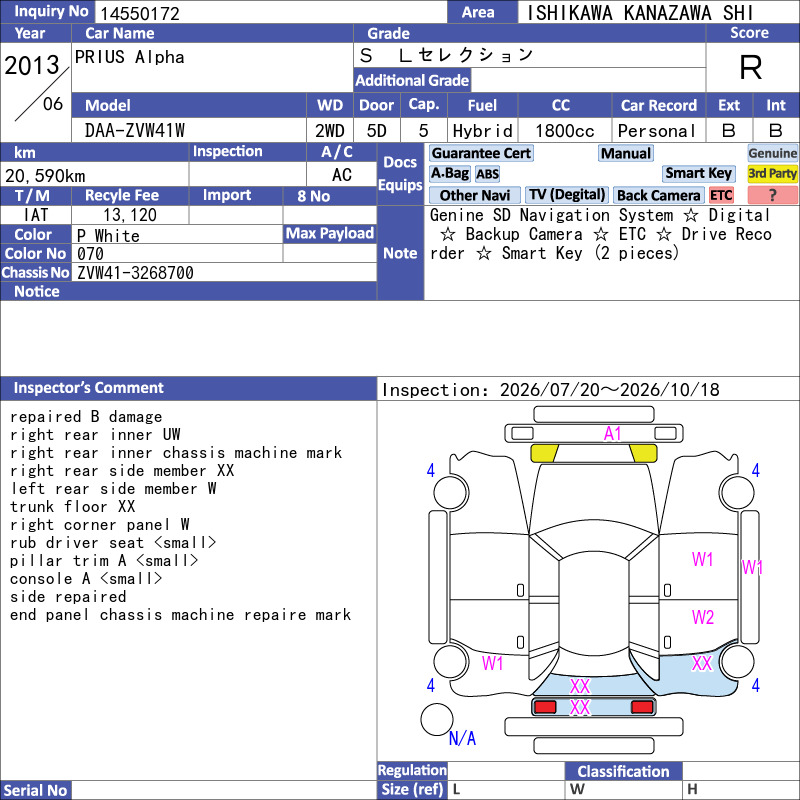Click the inquiry number 14550172
The image size is (800, 800).
pyautogui.click(x=140, y=13)
